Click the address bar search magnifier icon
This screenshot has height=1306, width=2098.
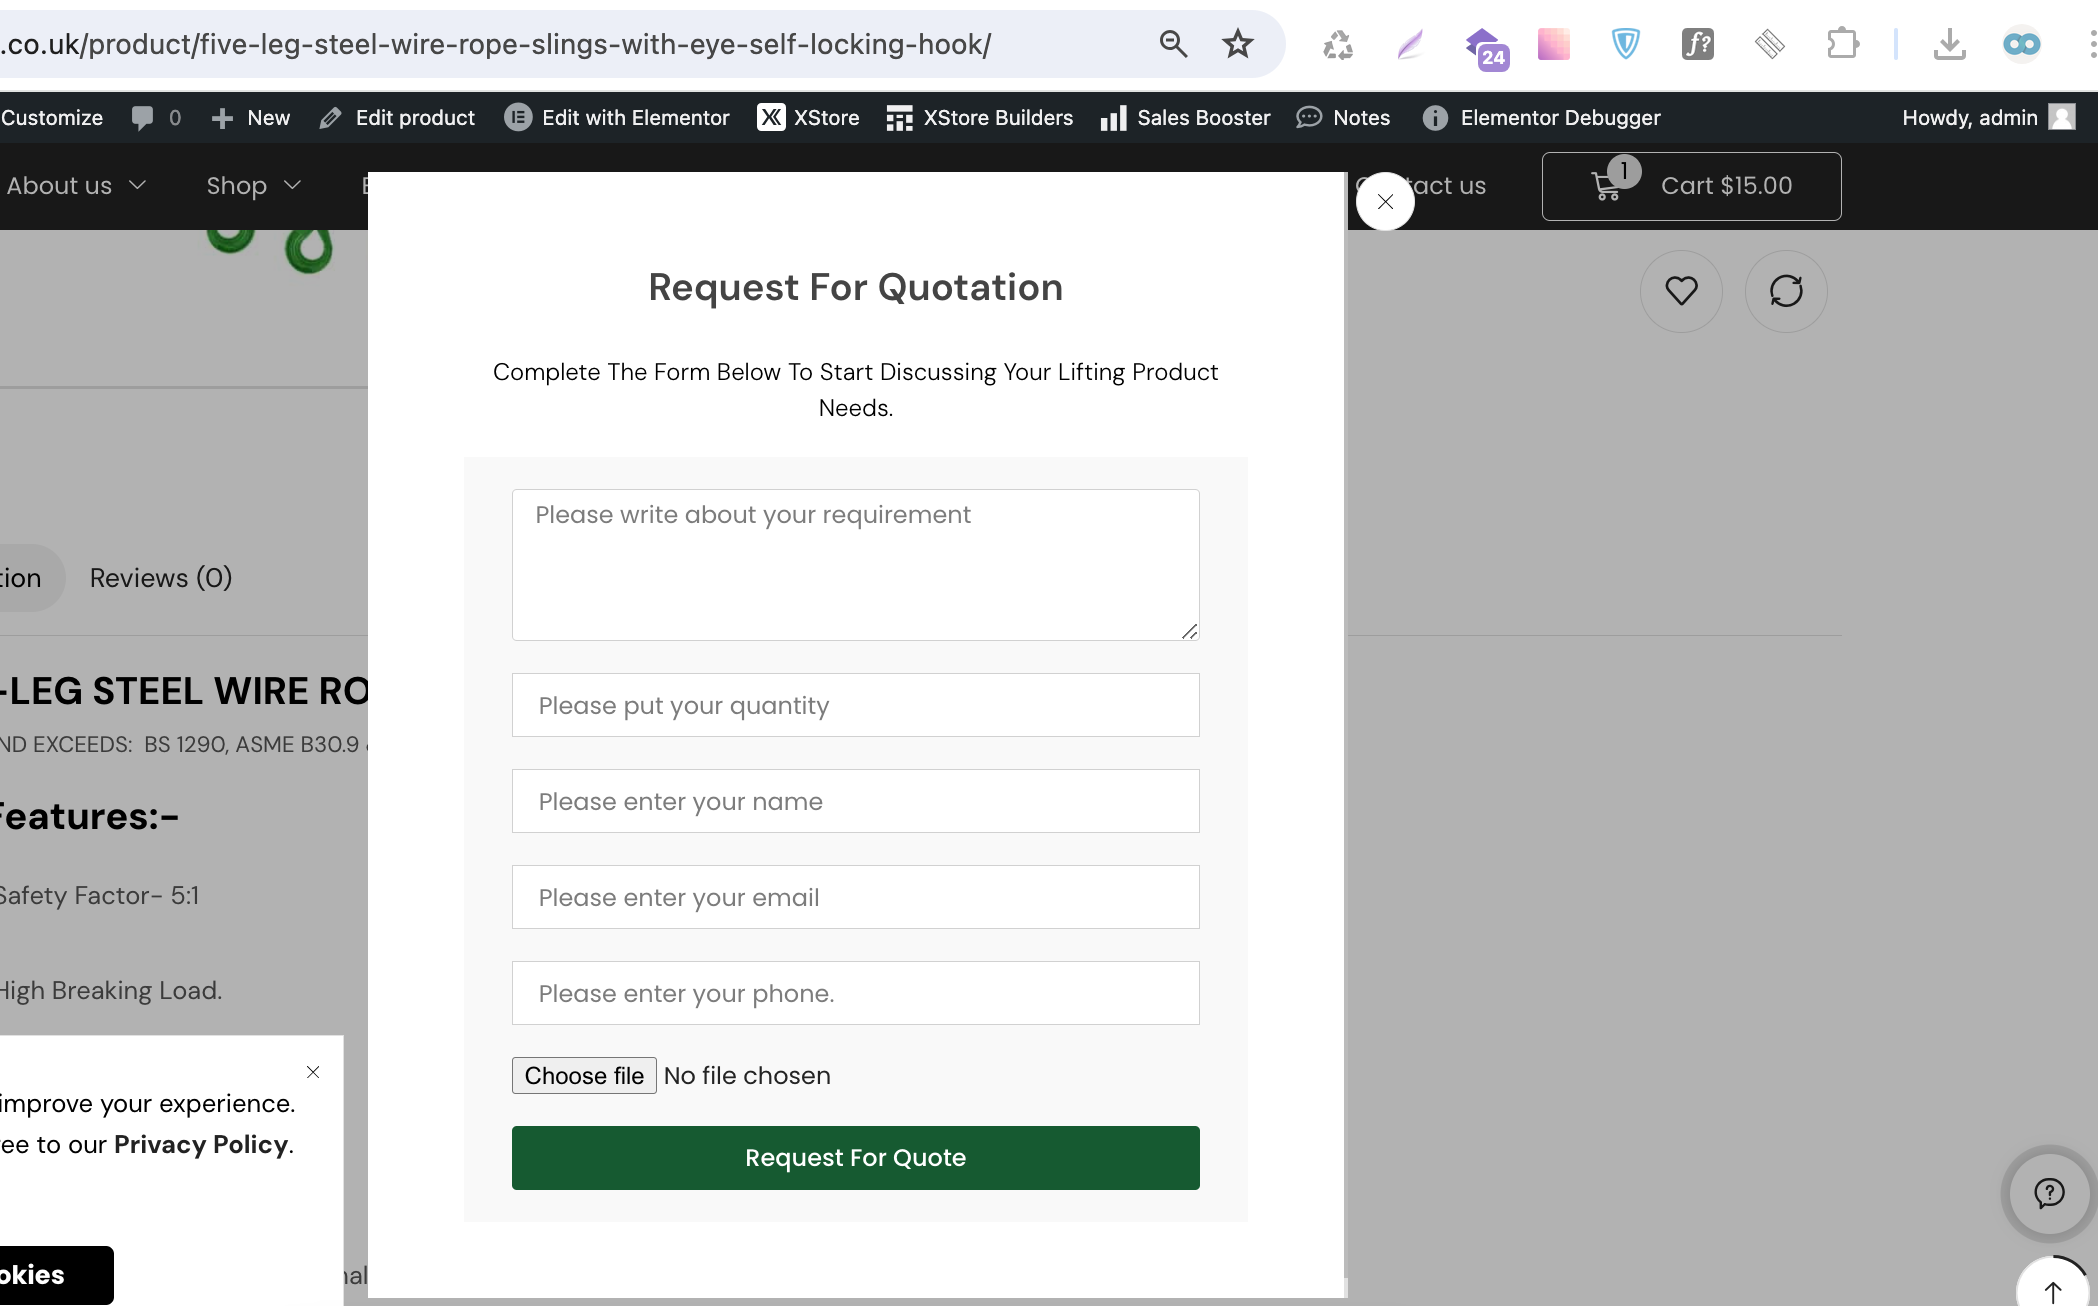coord(1173,44)
